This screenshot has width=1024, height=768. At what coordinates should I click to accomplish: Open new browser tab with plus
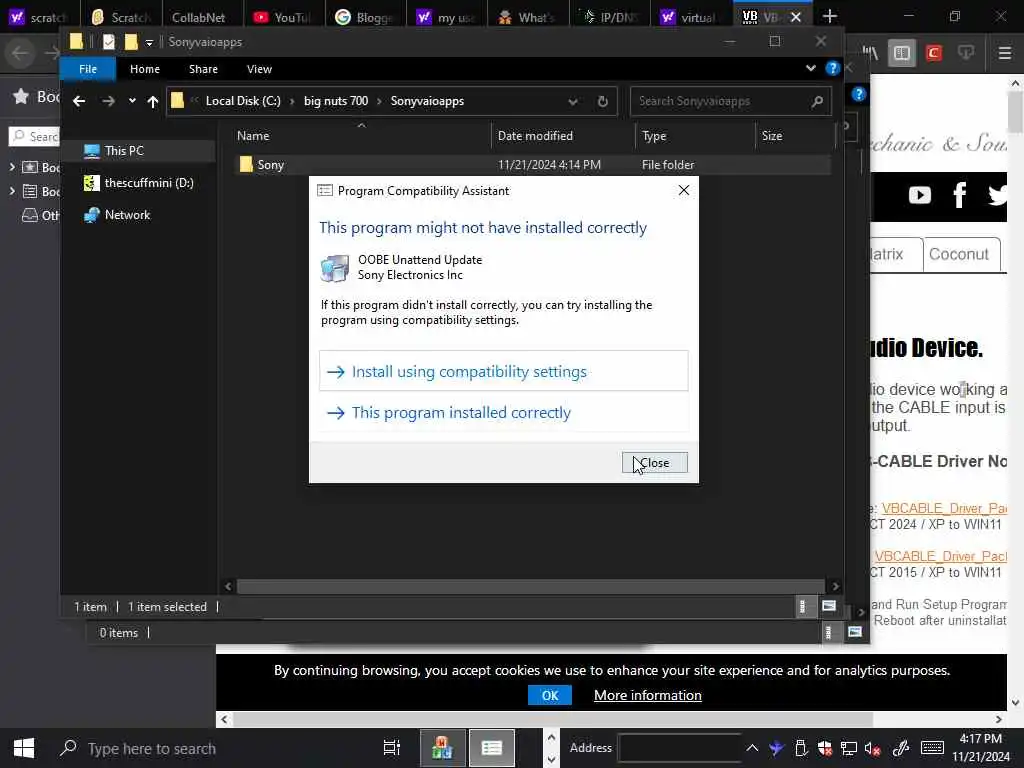click(x=829, y=16)
